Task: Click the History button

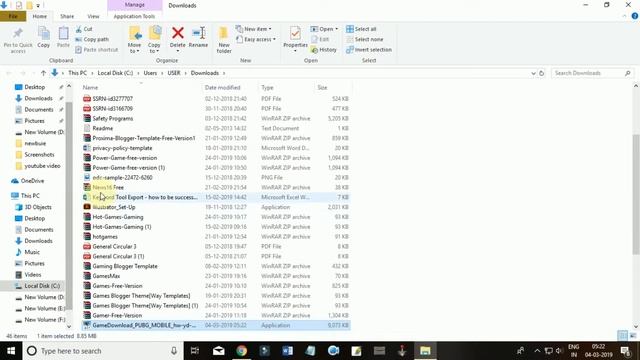Action: point(324,50)
